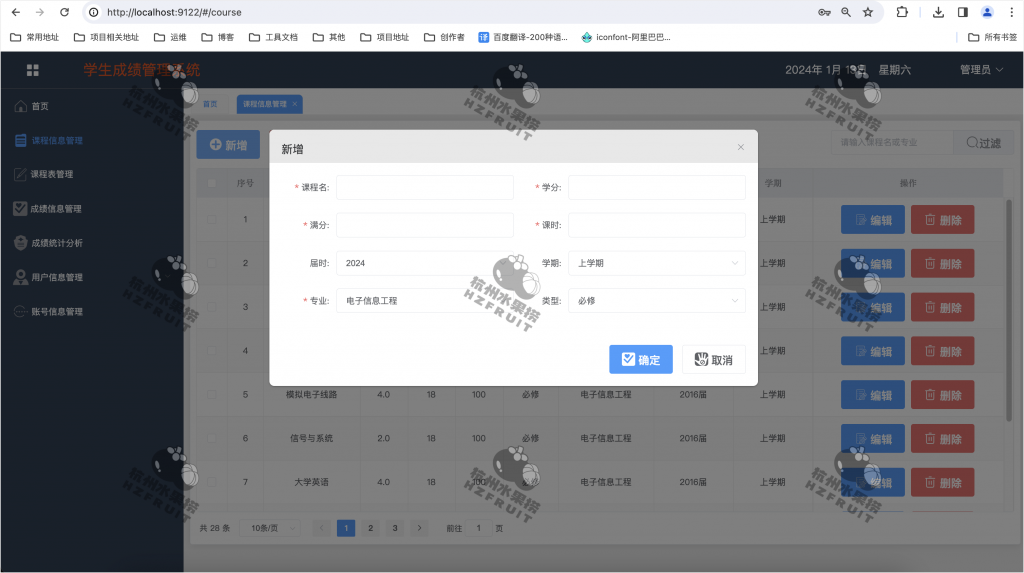Open the password key icon

pyautogui.click(x=824, y=12)
